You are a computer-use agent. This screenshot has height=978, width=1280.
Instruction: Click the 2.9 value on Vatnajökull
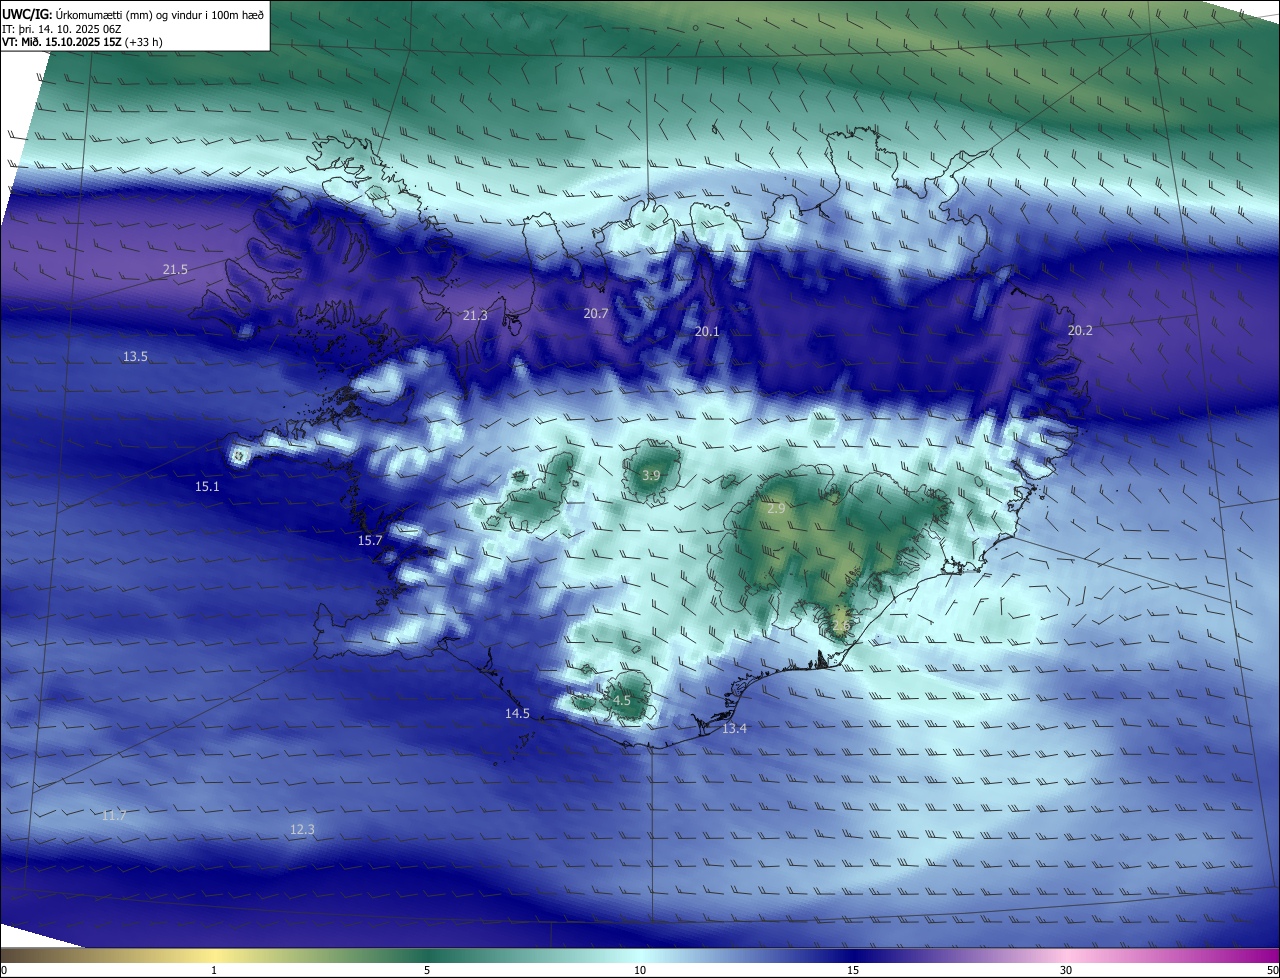point(776,510)
